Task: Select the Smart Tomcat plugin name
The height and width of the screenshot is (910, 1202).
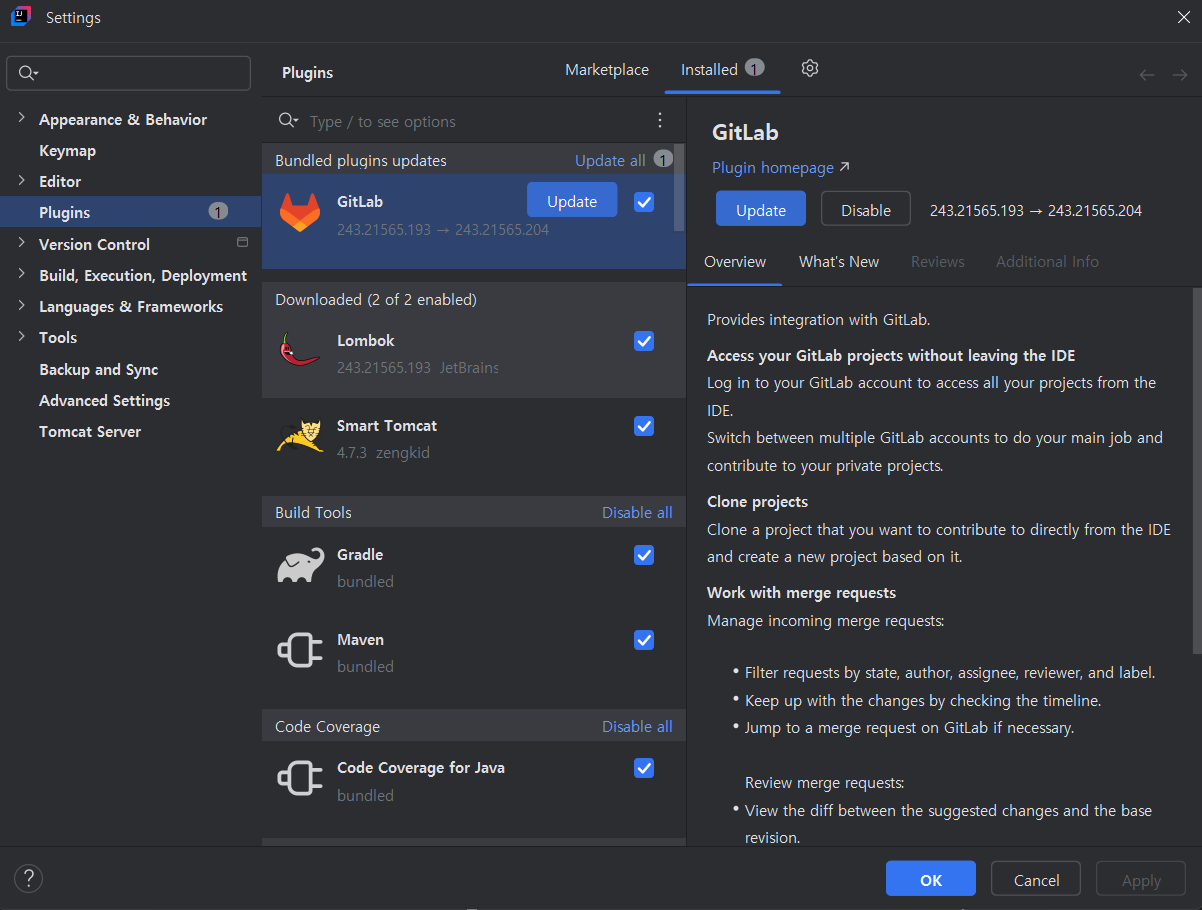Action: [x=387, y=425]
